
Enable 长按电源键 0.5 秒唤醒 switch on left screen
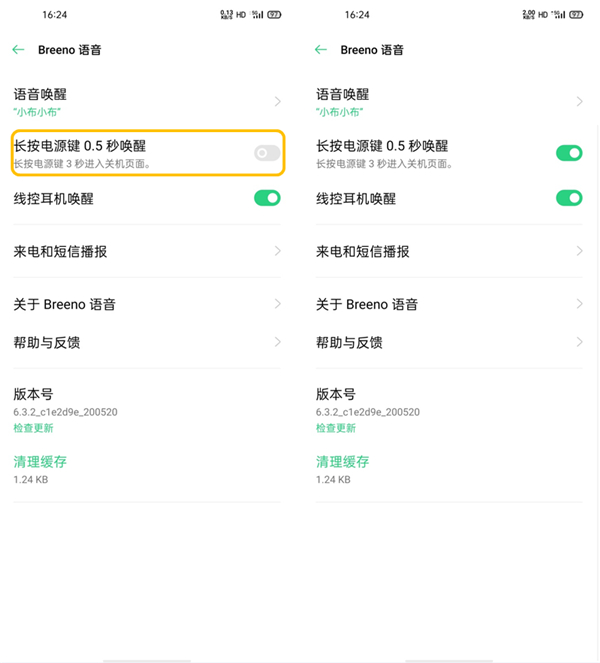pyautogui.click(x=267, y=153)
